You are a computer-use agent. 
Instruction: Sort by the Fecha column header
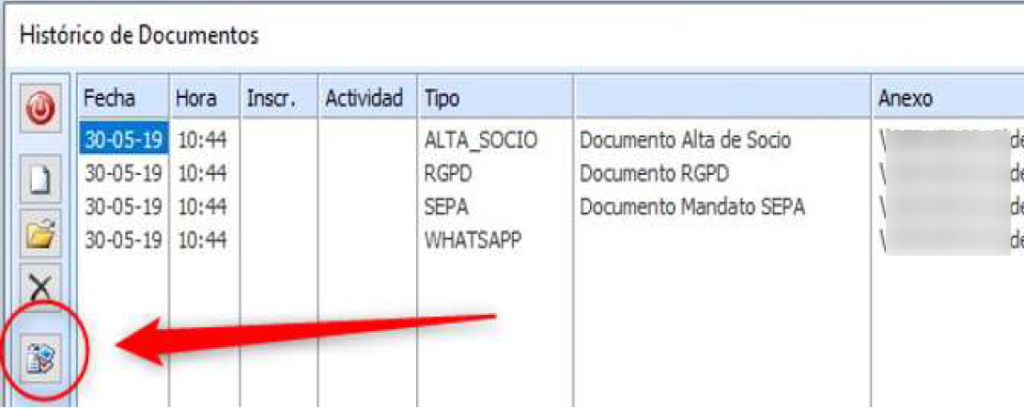tap(109, 98)
